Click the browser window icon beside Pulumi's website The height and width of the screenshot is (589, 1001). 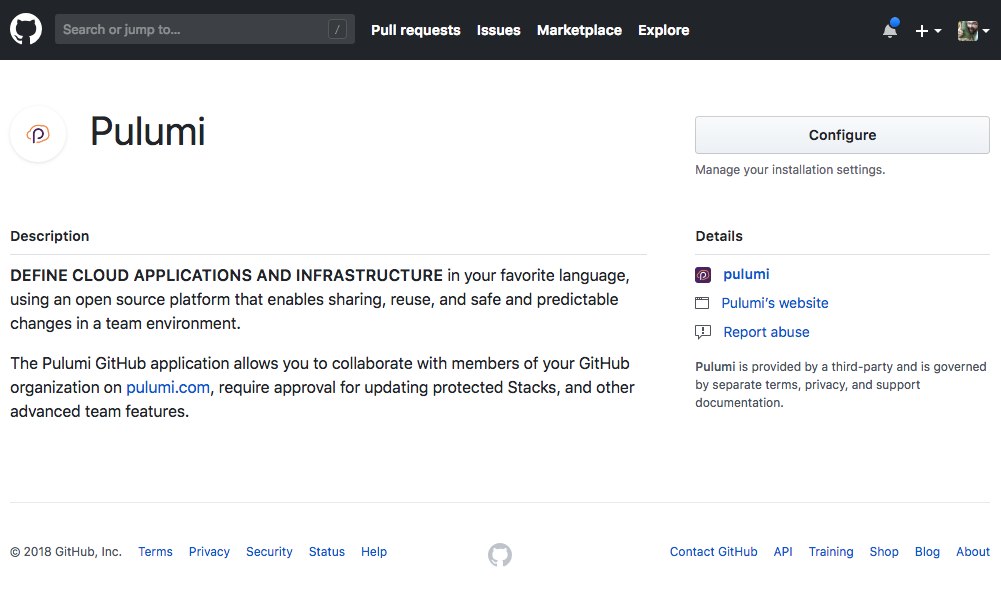[702, 303]
